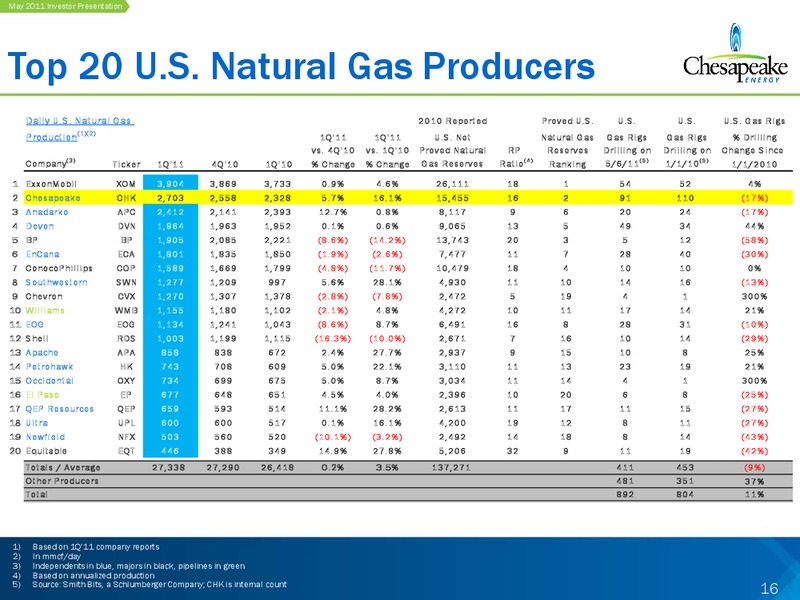Click the Equitable company name

coord(46,451)
